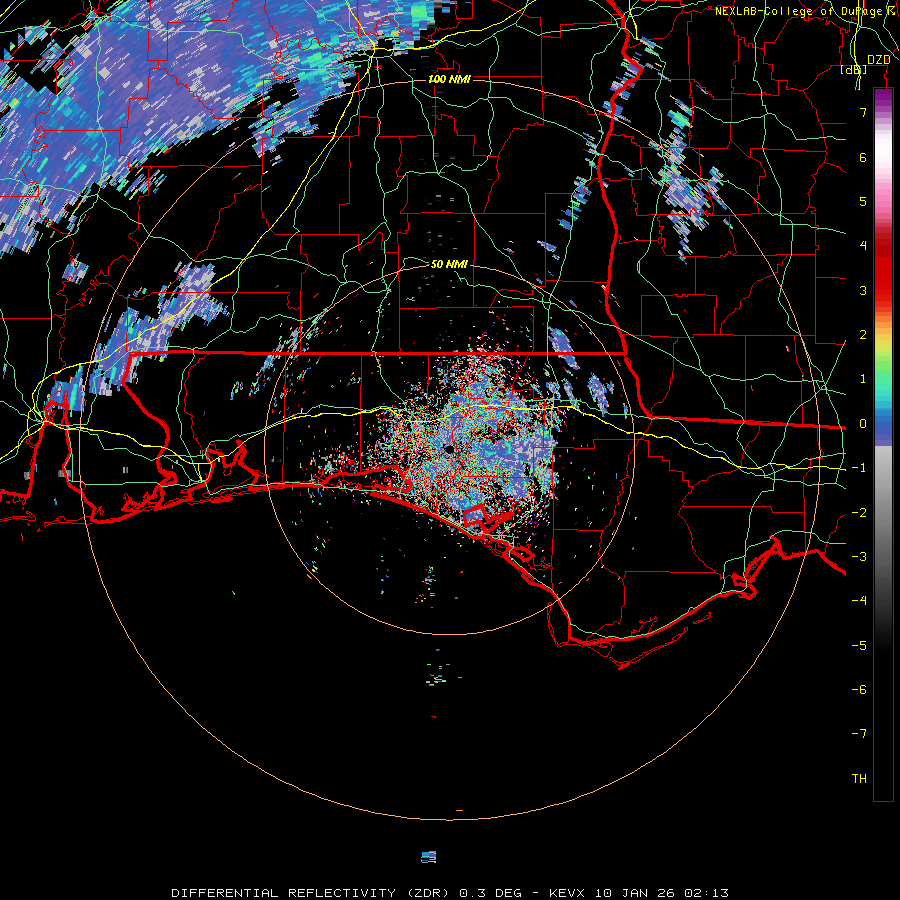Screen dimensions: 900x900
Task: Click the "6" value on the color scale
Action: [863, 157]
